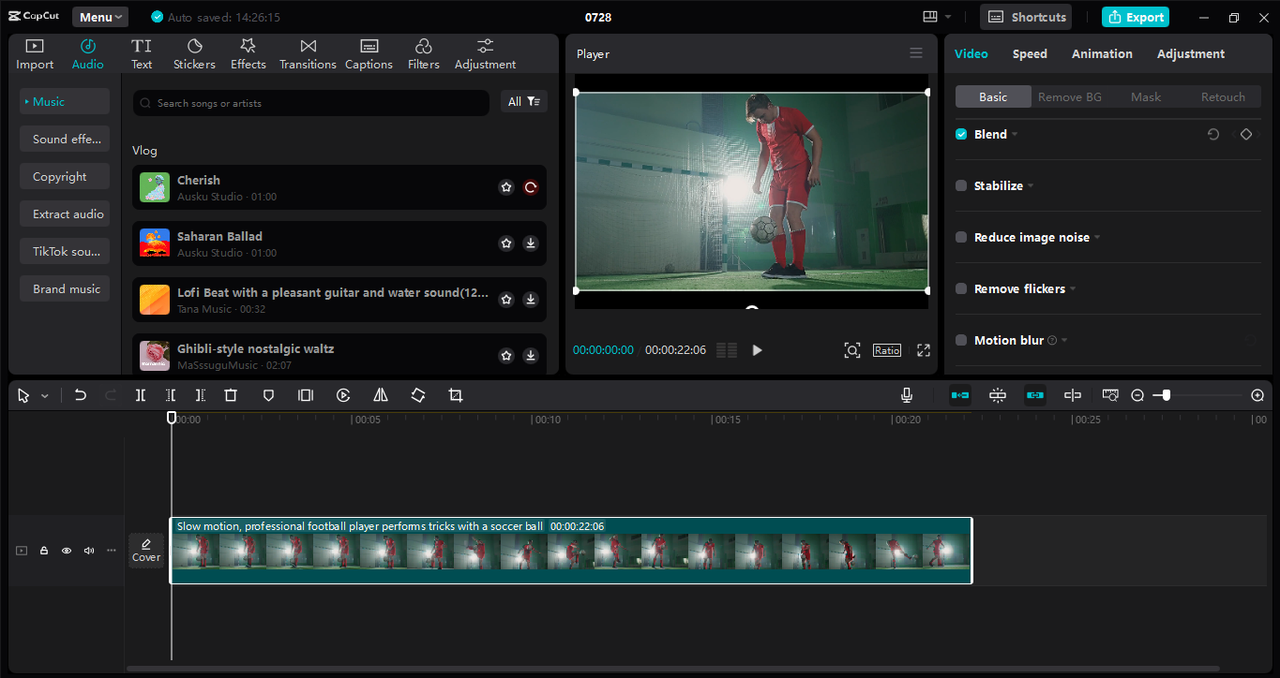Open the Adjustment tab in media toolbar
Image resolution: width=1280 pixels, height=678 pixels.
485,54
